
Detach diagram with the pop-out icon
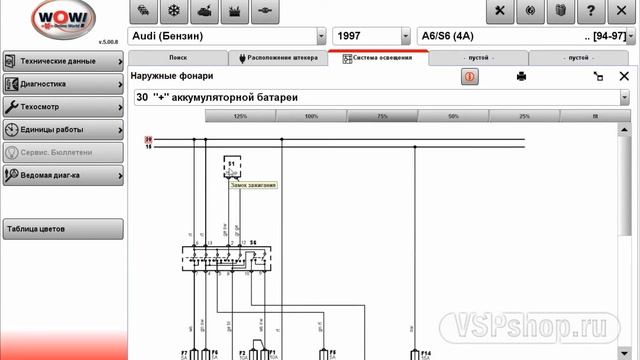click(598, 76)
